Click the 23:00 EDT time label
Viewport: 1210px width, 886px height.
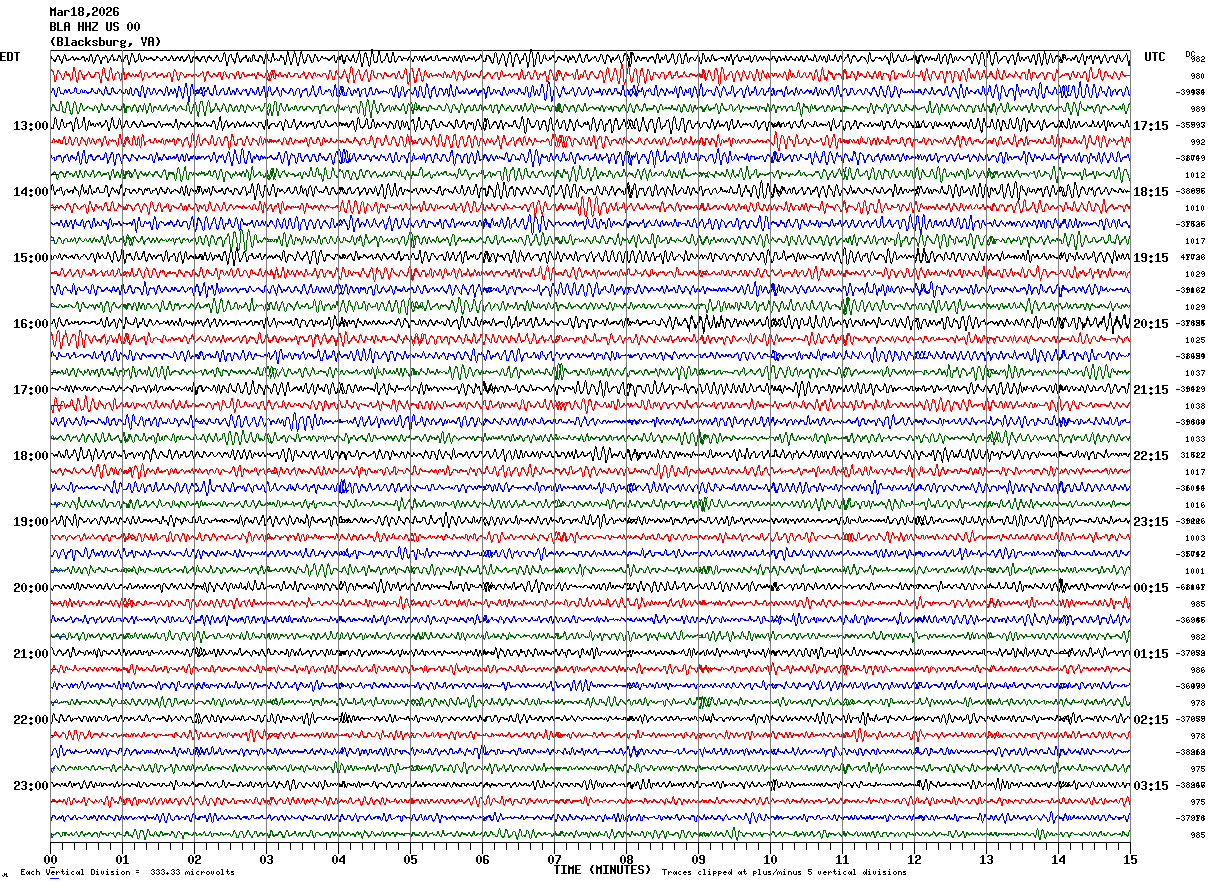[x=30, y=786]
